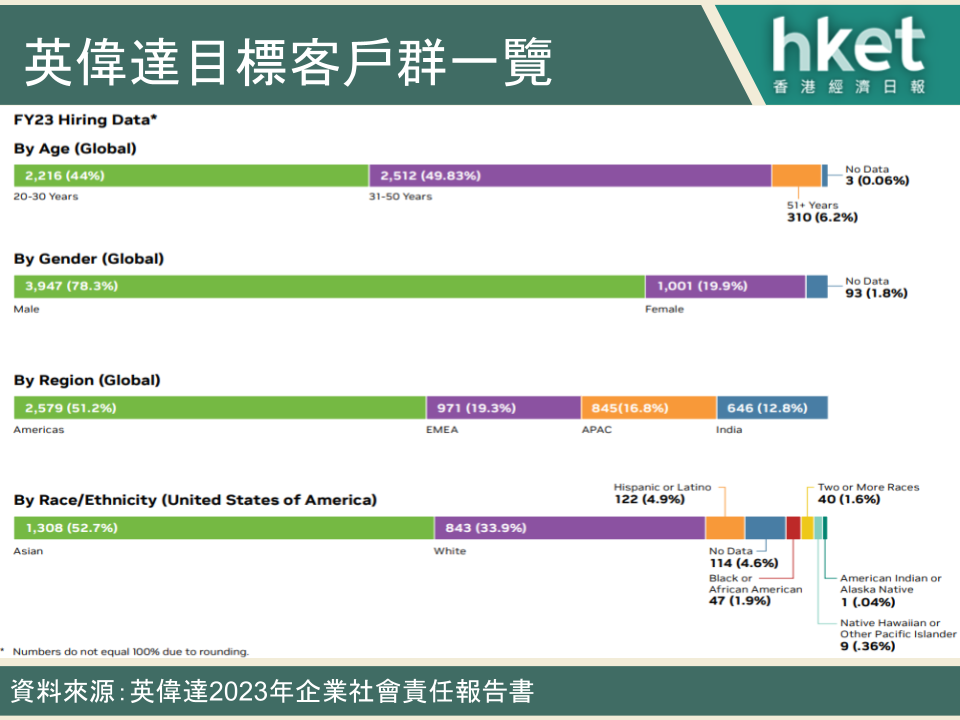Select the EMEA label
Screen dimensions: 960x720
(x=442, y=430)
